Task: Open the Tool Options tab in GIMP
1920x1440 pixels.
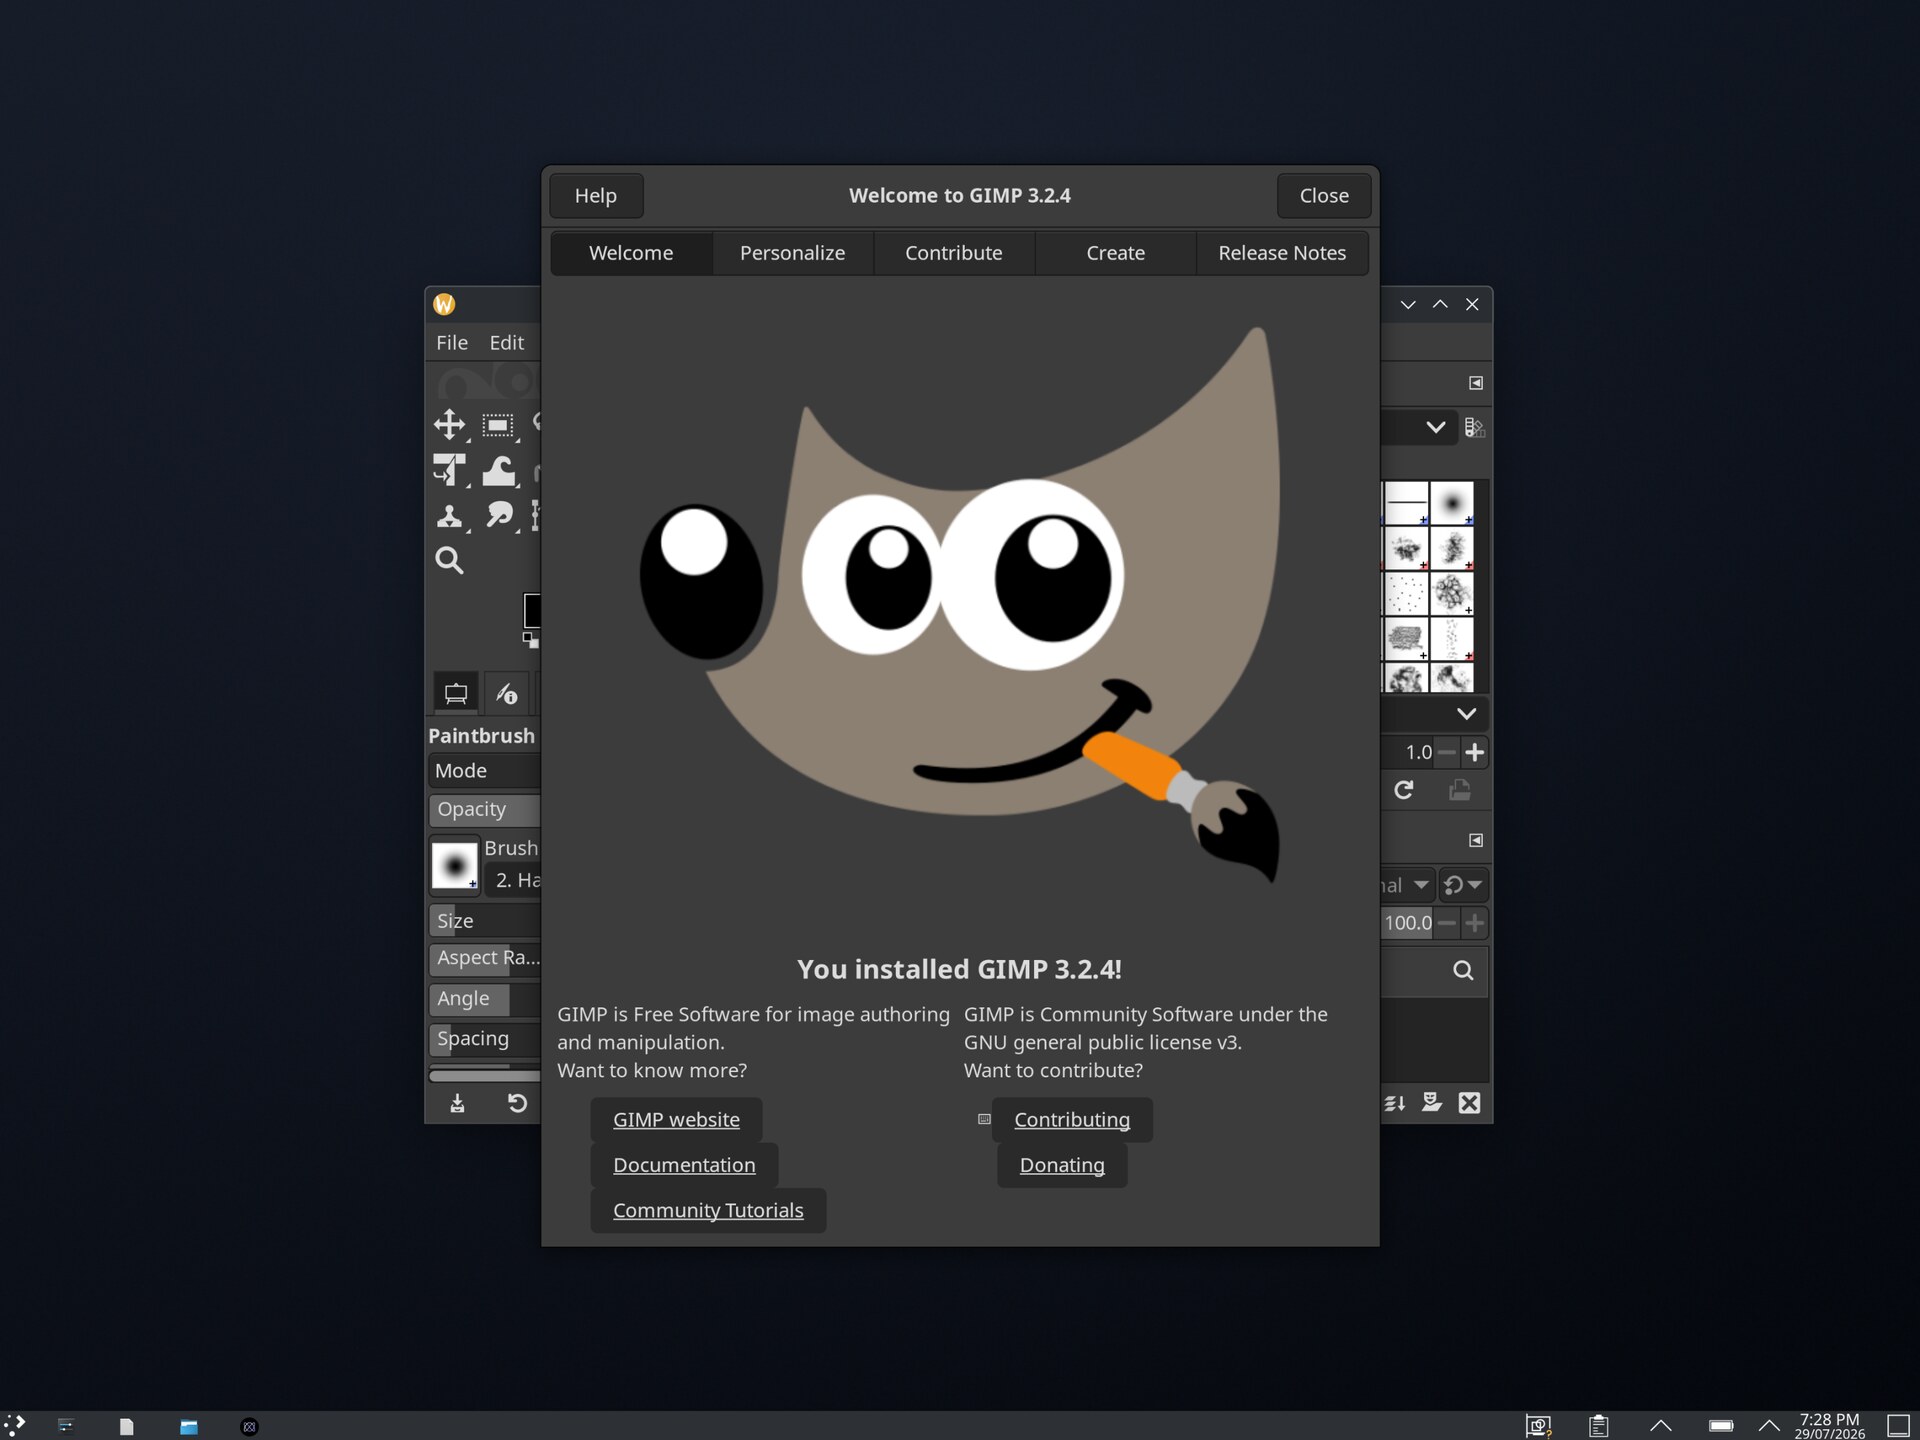Action: click(456, 693)
